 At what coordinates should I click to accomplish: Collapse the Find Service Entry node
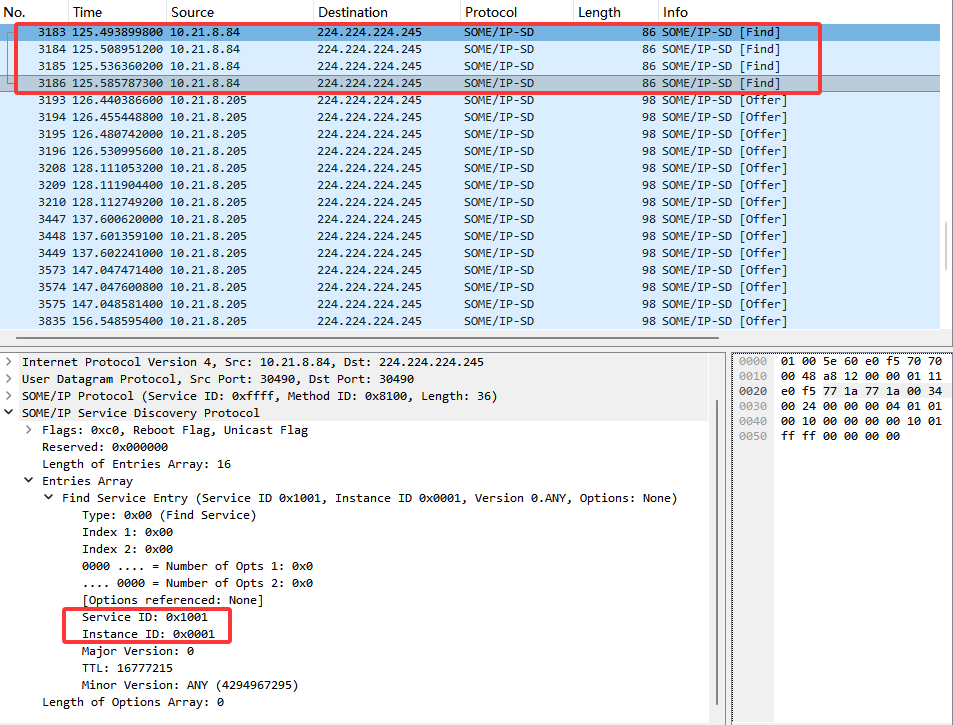click(x=49, y=497)
